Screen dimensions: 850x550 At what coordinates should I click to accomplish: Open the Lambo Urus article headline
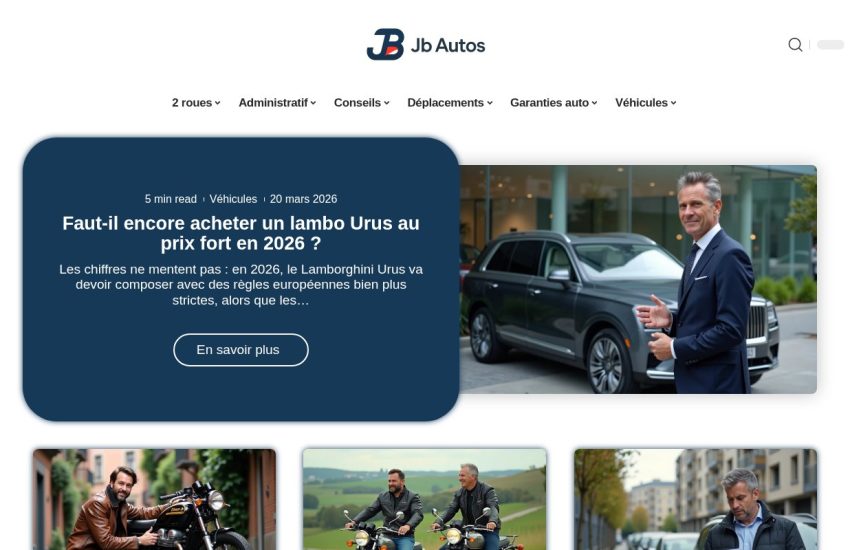241,233
